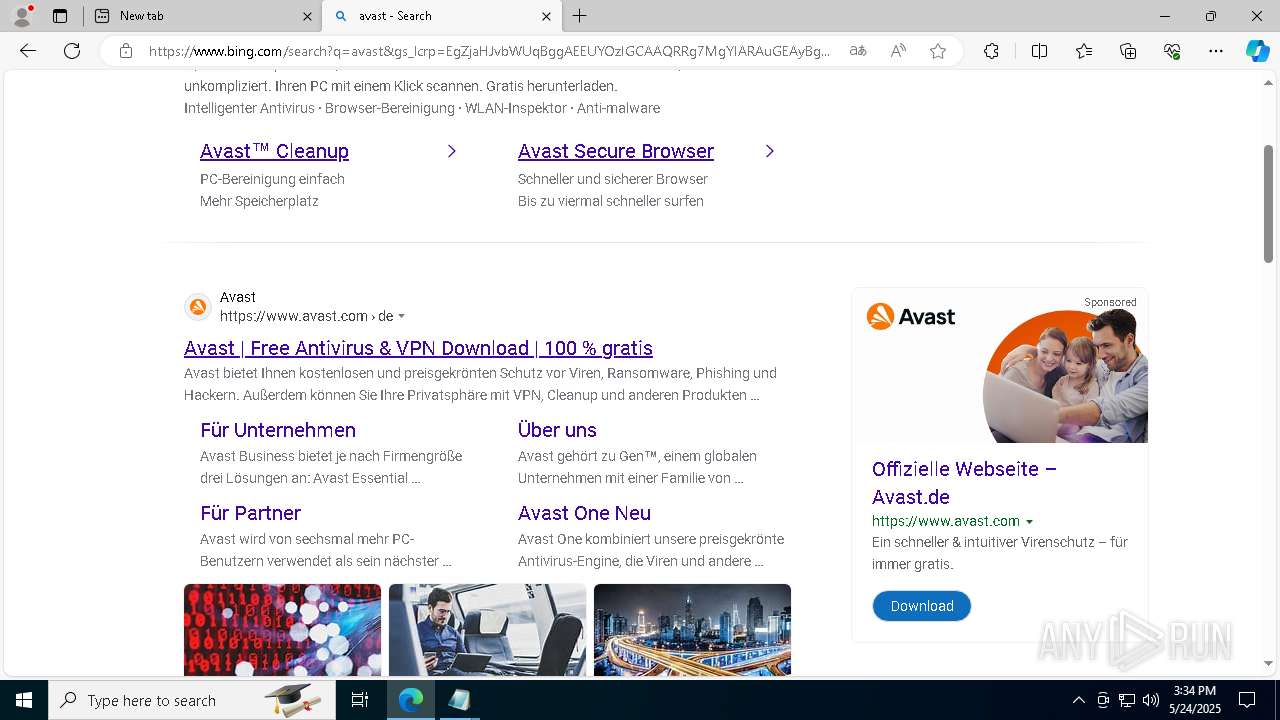Open network tray icon
This screenshot has height=720, width=1280.
(x=1127, y=700)
